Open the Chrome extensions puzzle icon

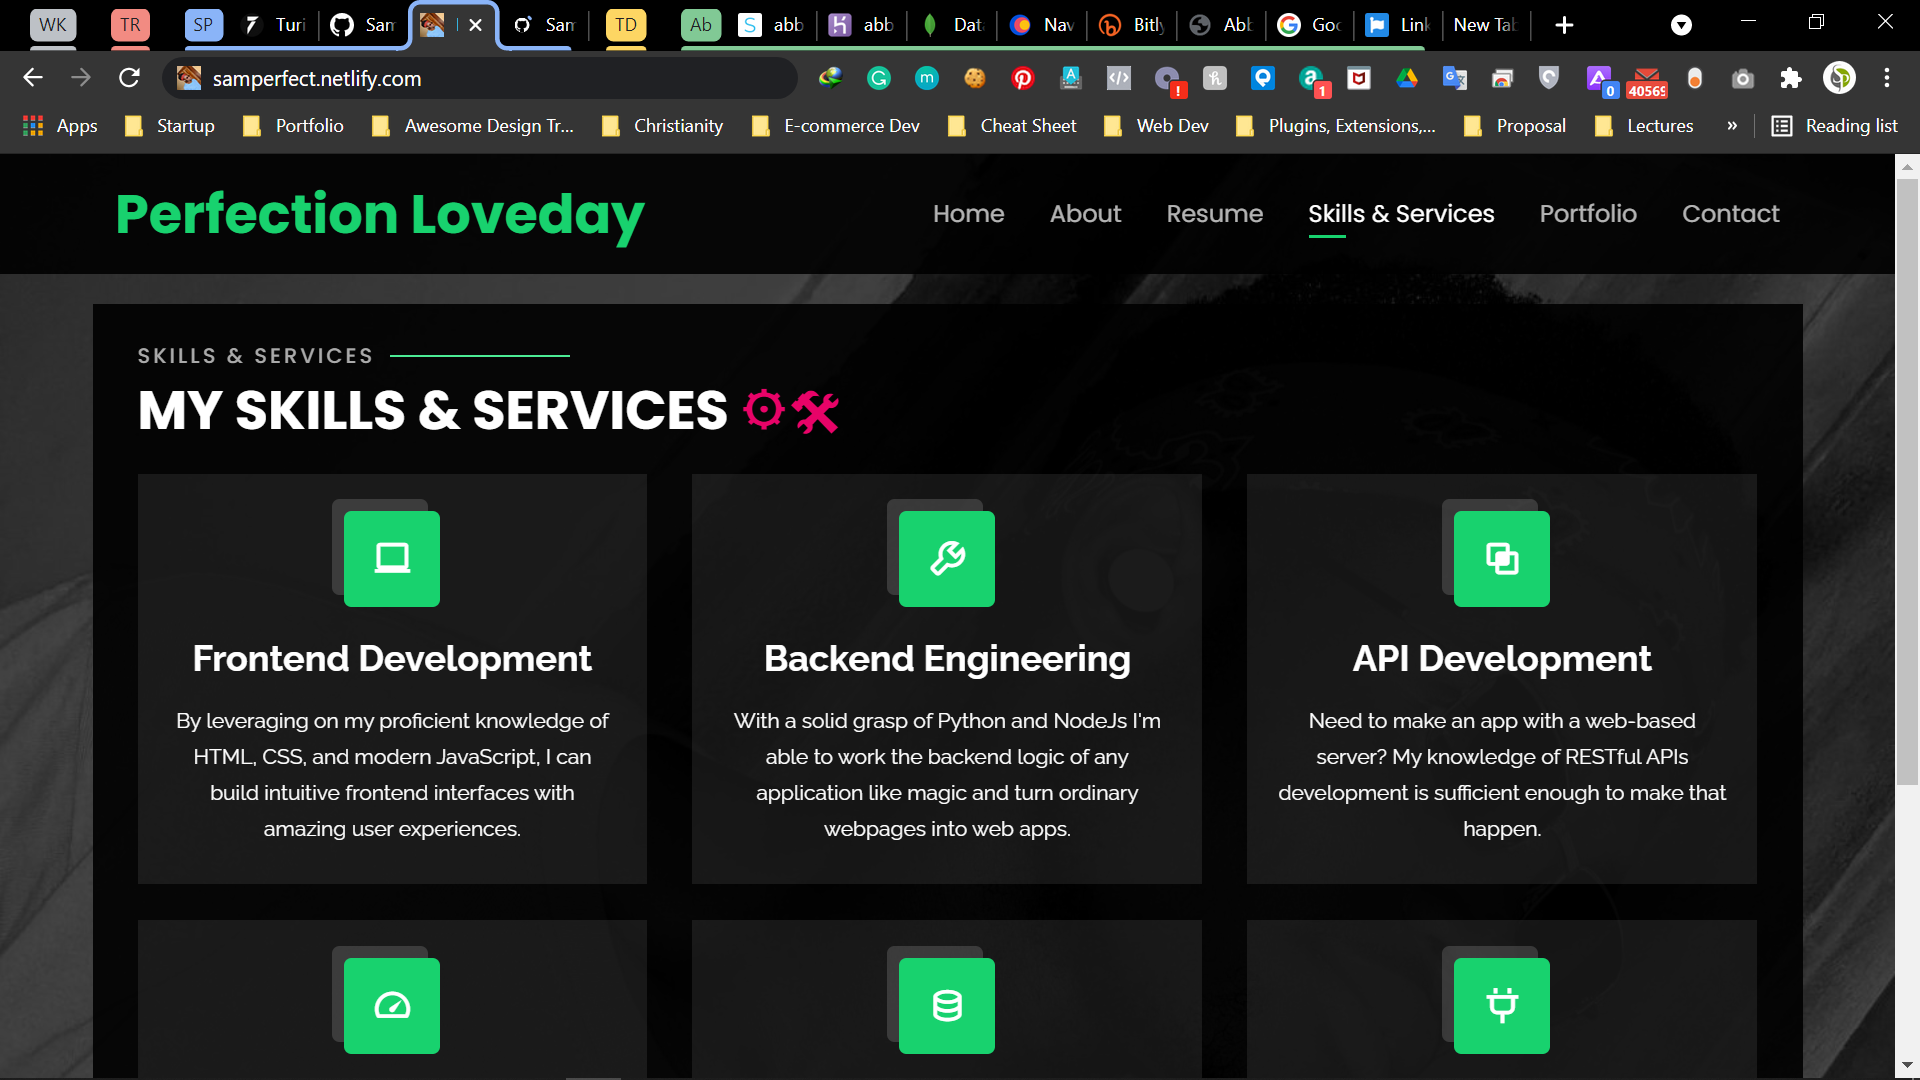[1790, 78]
